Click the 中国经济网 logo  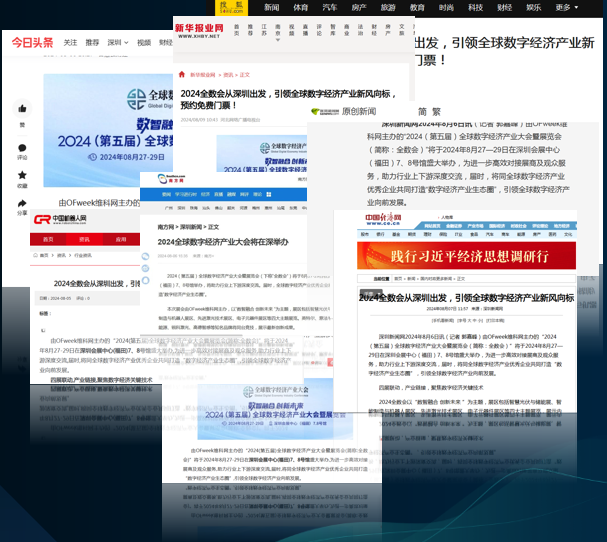point(383,219)
